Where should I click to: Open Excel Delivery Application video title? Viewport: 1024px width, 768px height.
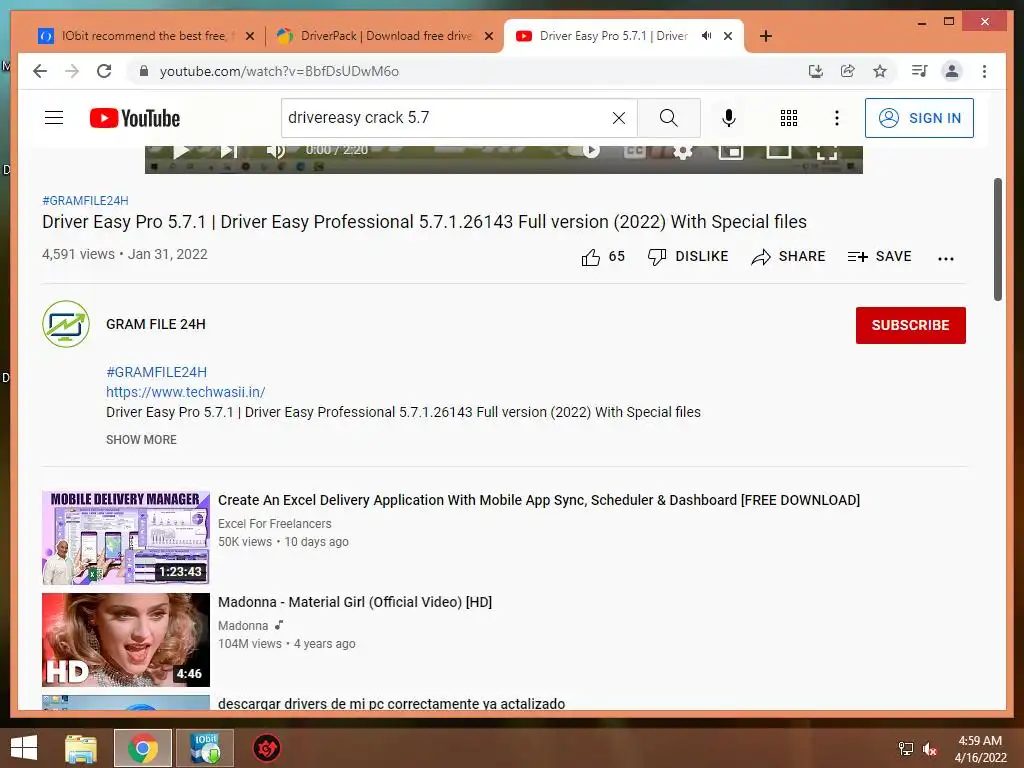[x=539, y=500]
